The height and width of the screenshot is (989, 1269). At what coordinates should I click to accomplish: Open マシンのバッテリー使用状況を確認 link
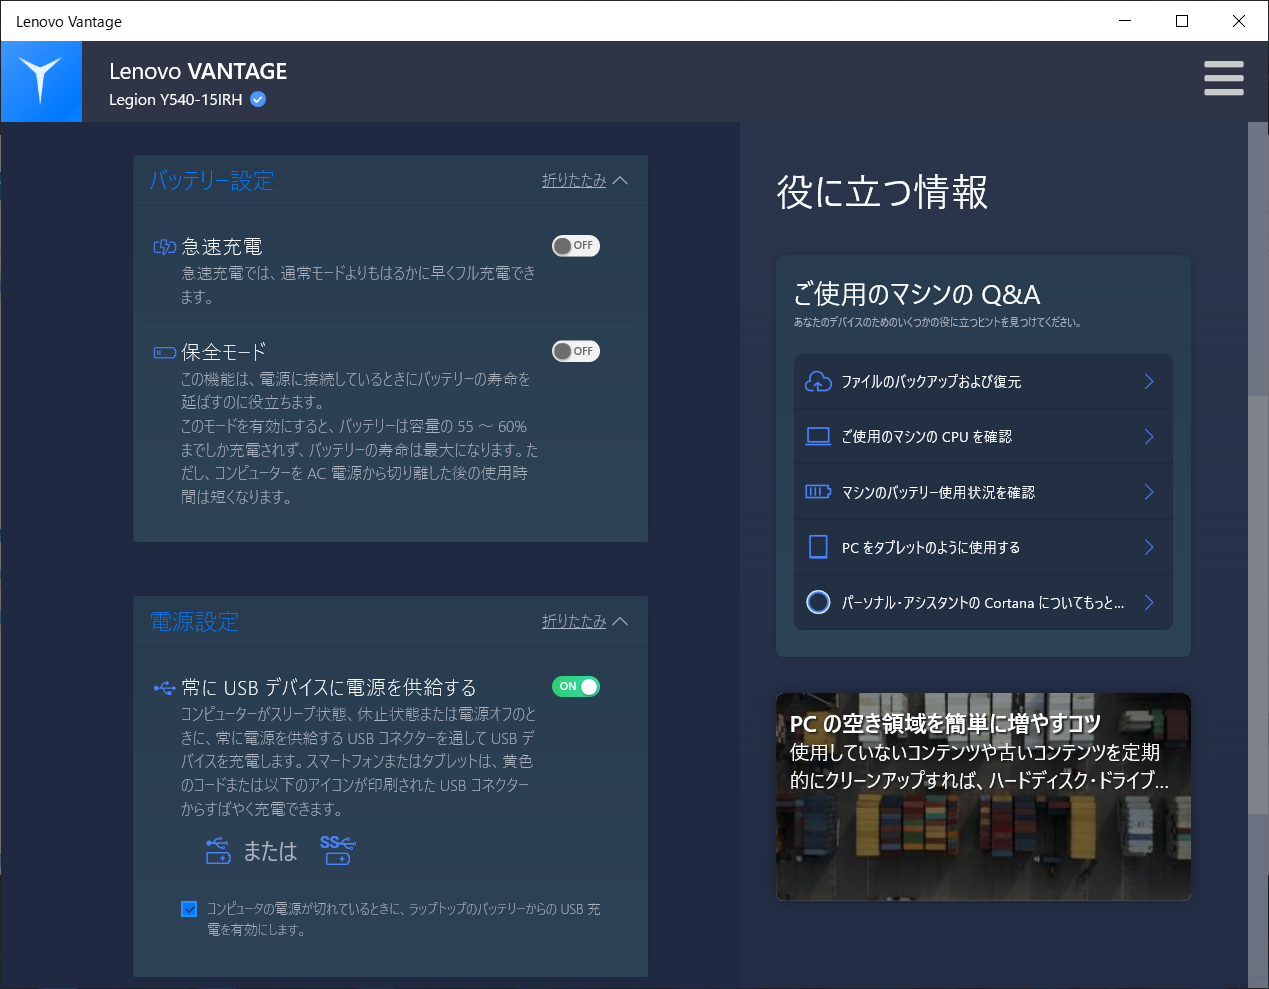937,492
